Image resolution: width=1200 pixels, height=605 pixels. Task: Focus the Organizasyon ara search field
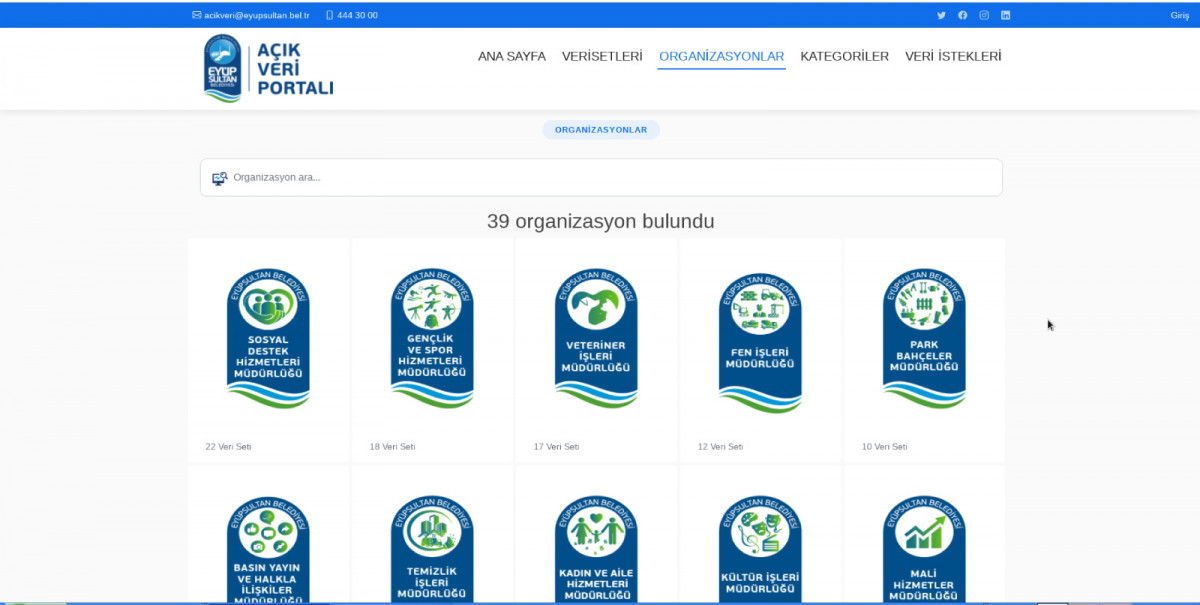tap(601, 178)
